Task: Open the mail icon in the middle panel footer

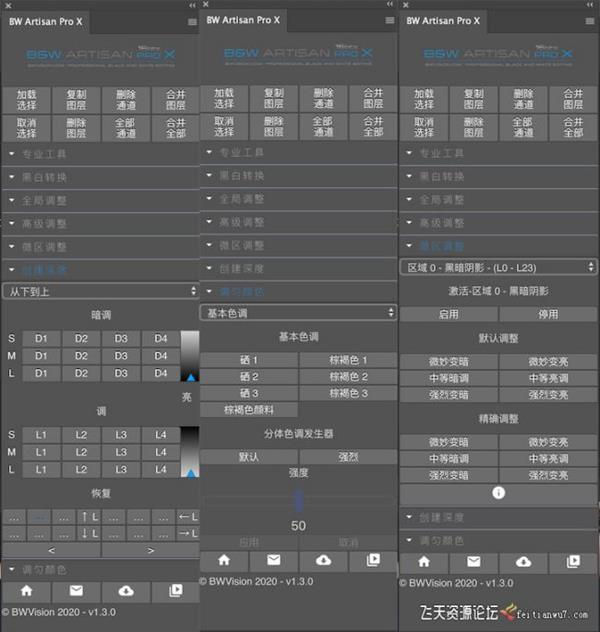Action: pos(274,560)
